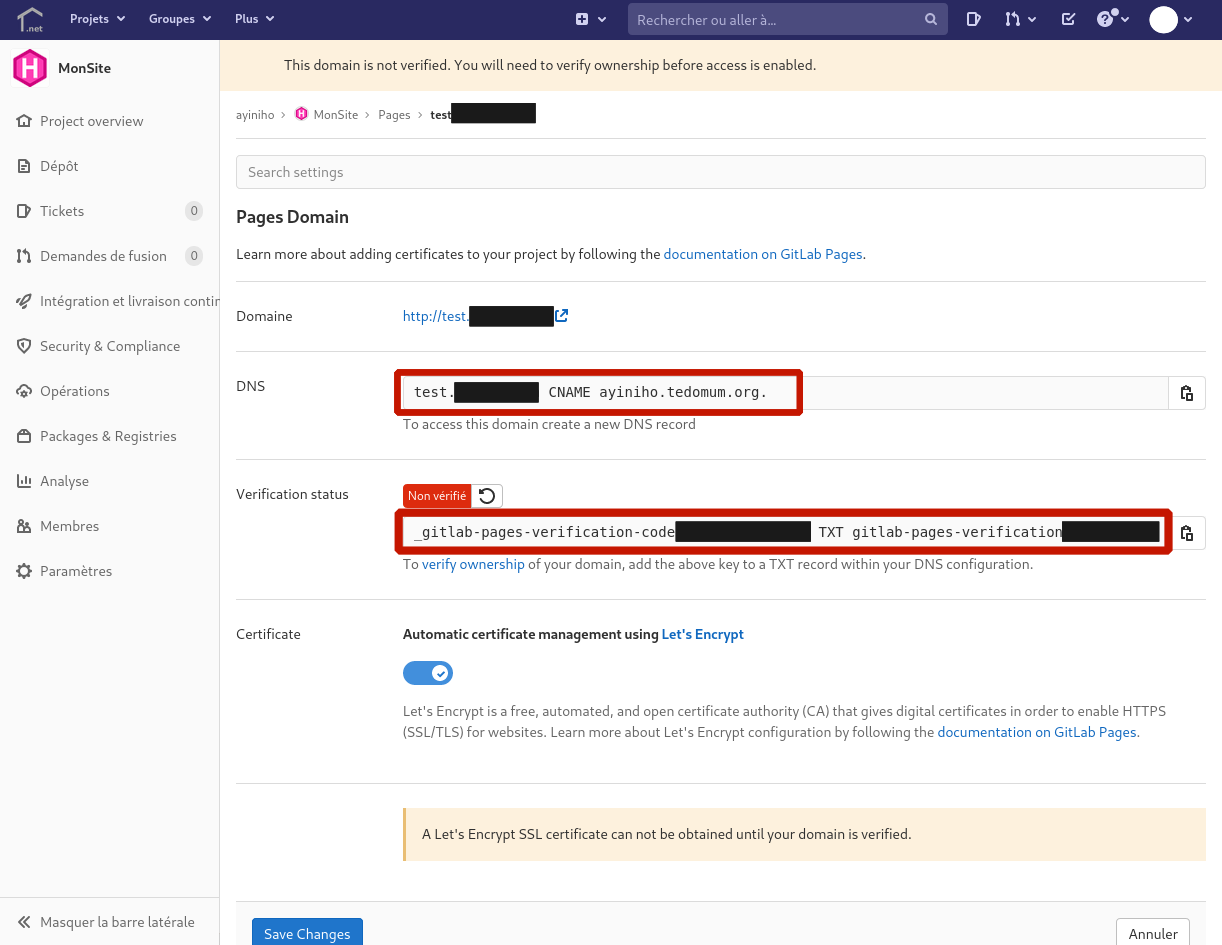Open the Groupes dropdown menu
Screen dimensions: 1222x945
coord(180,19)
